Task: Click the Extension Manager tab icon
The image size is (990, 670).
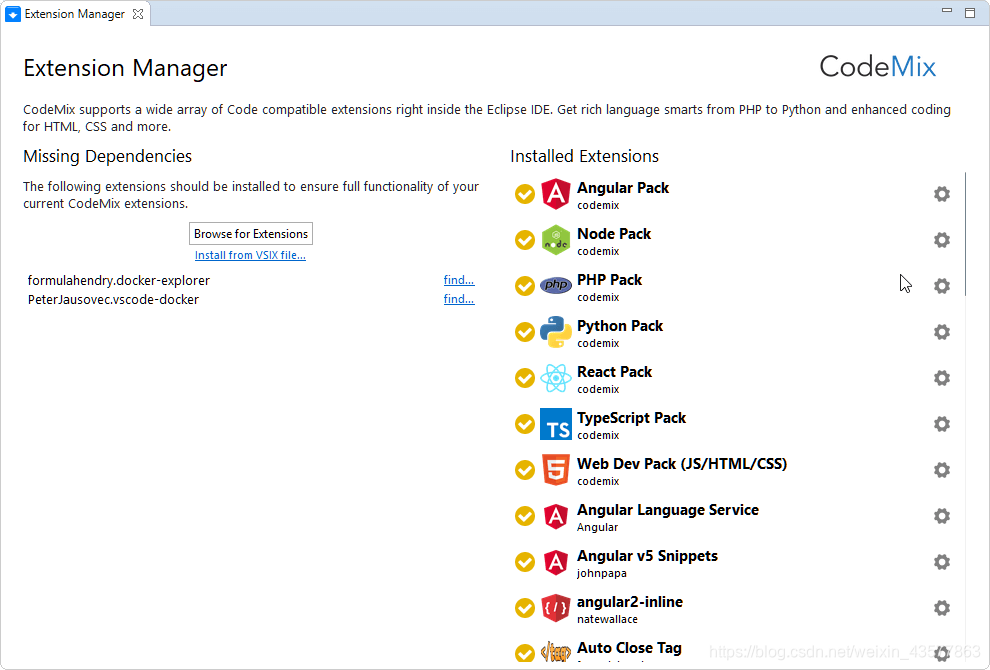Action: pyautogui.click(x=13, y=14)
